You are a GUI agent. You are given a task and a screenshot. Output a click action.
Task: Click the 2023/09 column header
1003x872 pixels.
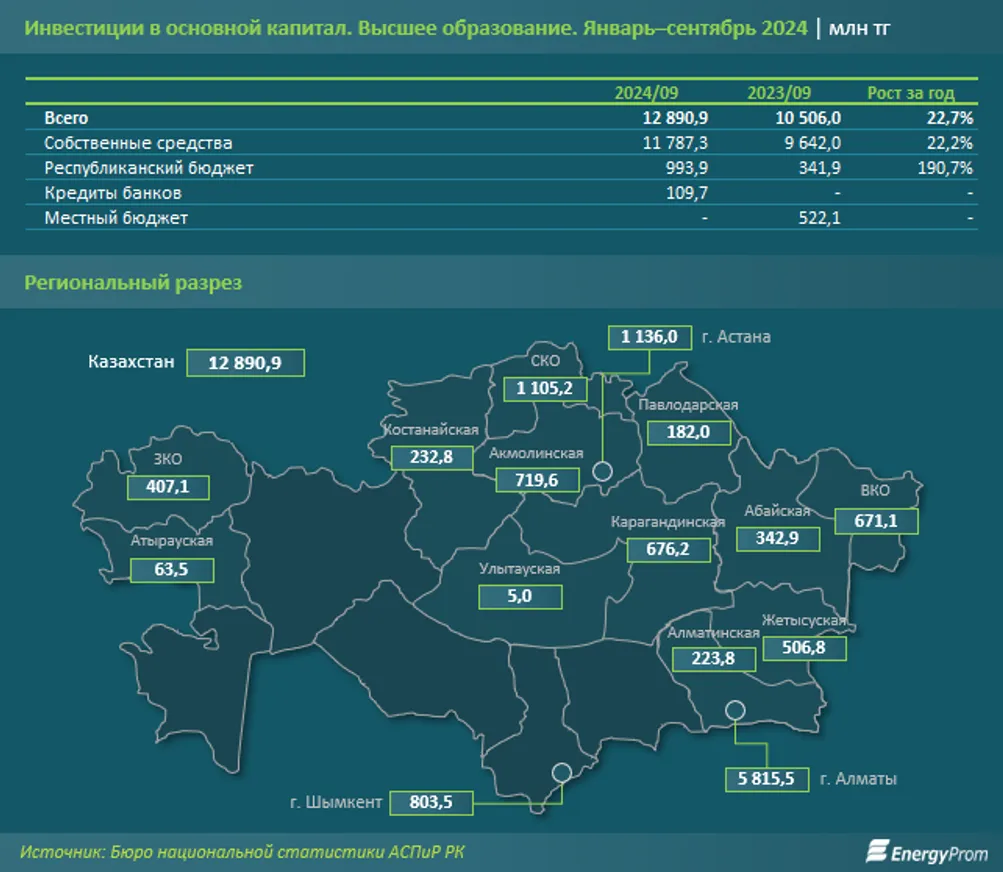pyautogui.click(x=779, y=92)
